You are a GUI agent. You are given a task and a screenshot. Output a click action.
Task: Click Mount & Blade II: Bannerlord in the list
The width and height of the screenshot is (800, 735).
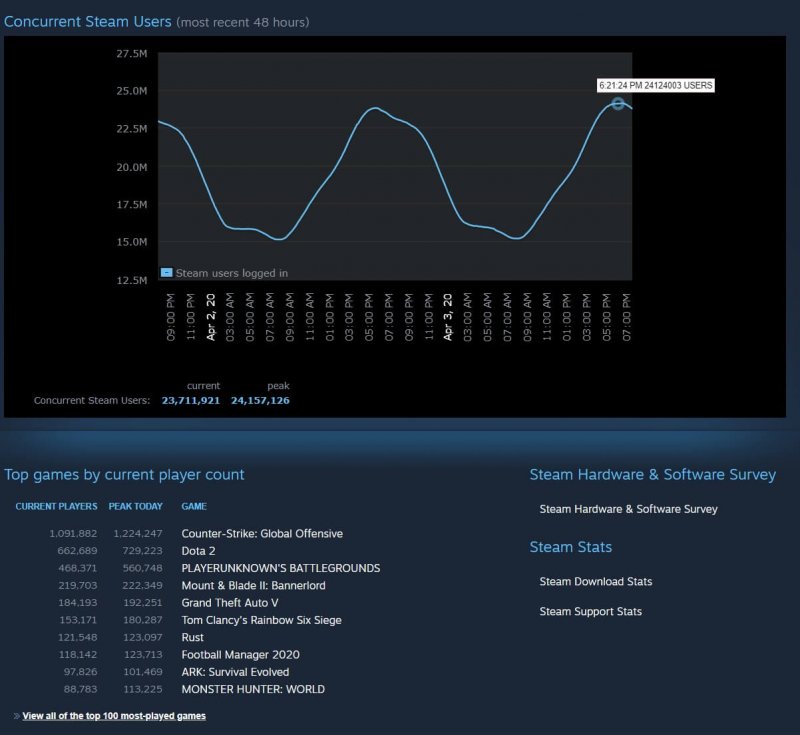tap(253, 585)
